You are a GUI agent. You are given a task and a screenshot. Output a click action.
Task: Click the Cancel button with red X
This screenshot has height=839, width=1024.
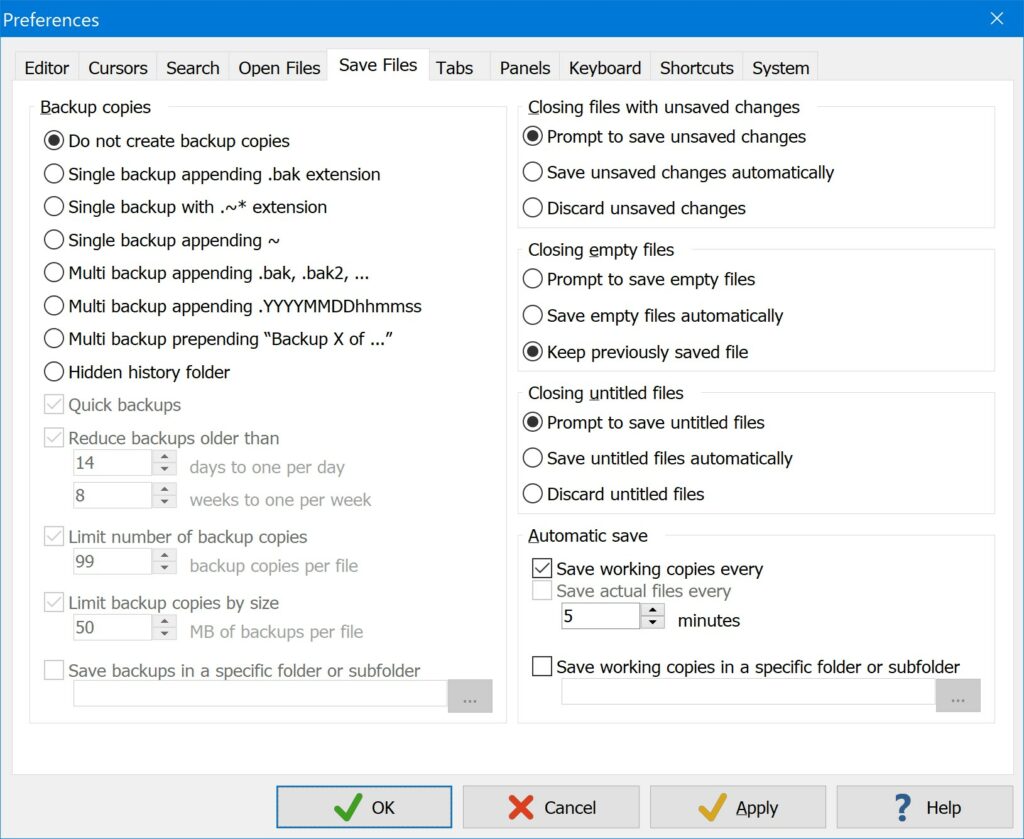(551, 807)
